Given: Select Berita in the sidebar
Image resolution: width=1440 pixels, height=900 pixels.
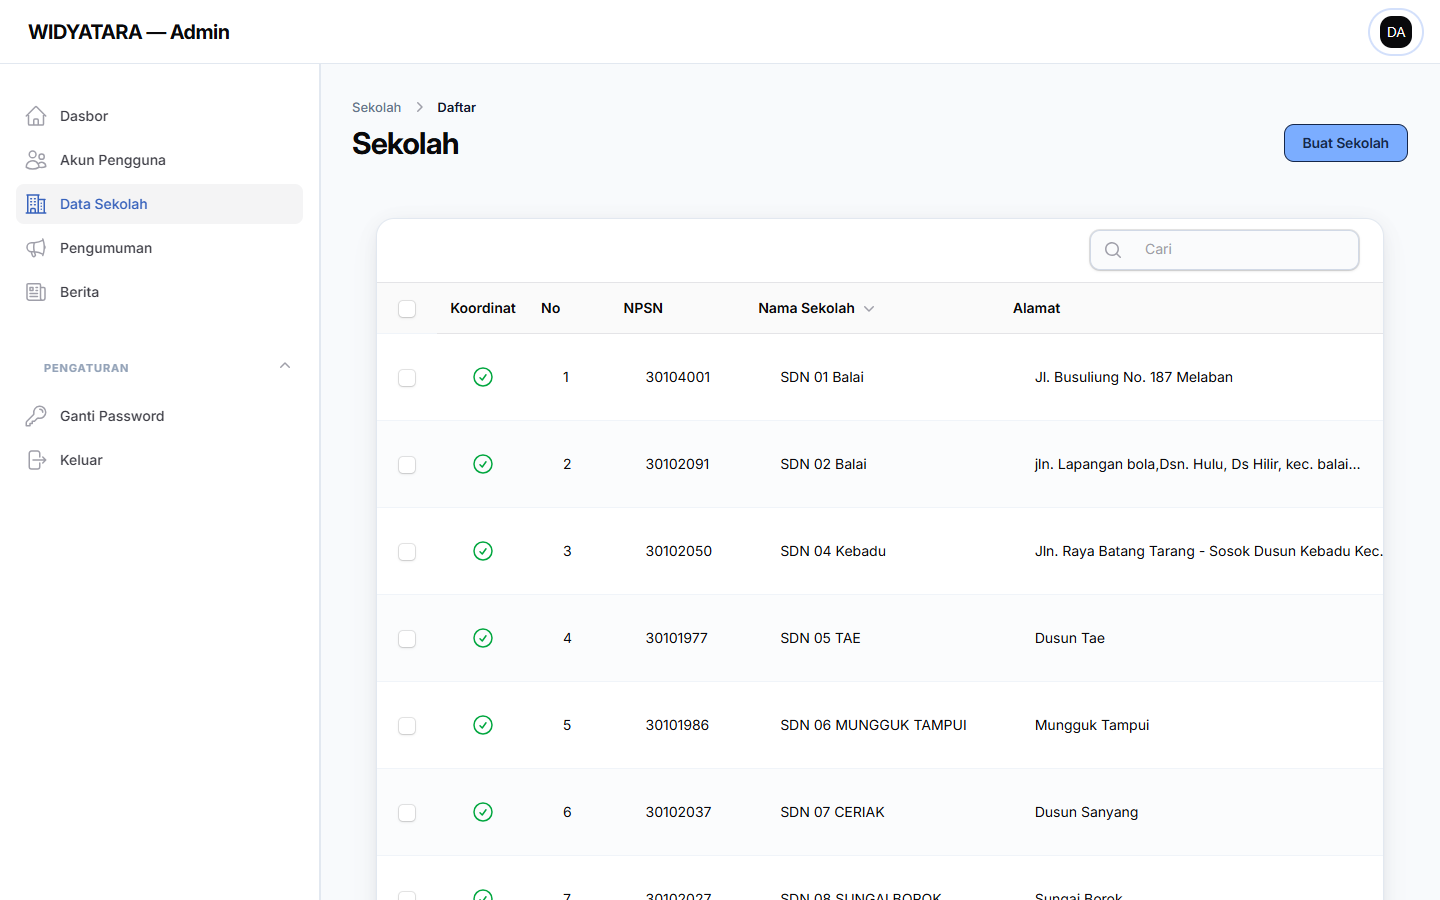Looking at the screenshot, I should coord(159,292).
